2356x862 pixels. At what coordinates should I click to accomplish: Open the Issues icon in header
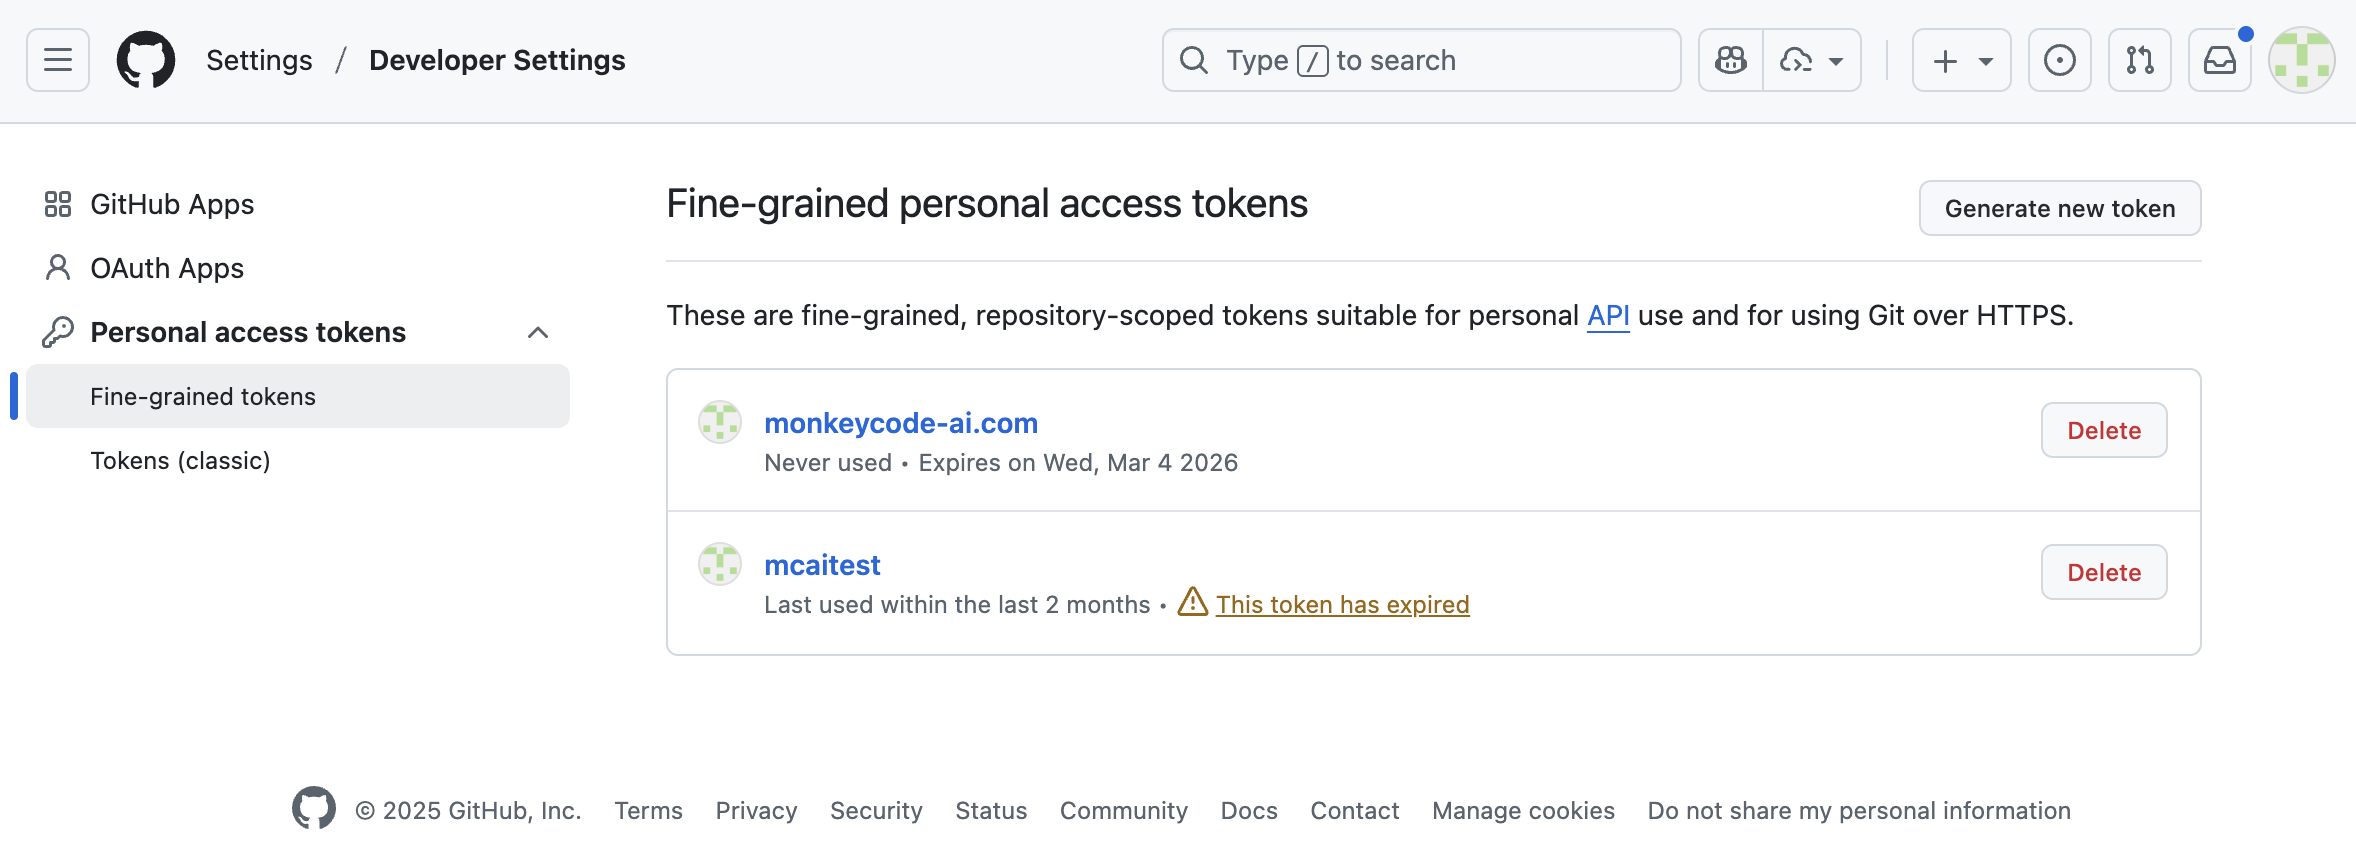pyautogui.click(x=2059, y=60)
